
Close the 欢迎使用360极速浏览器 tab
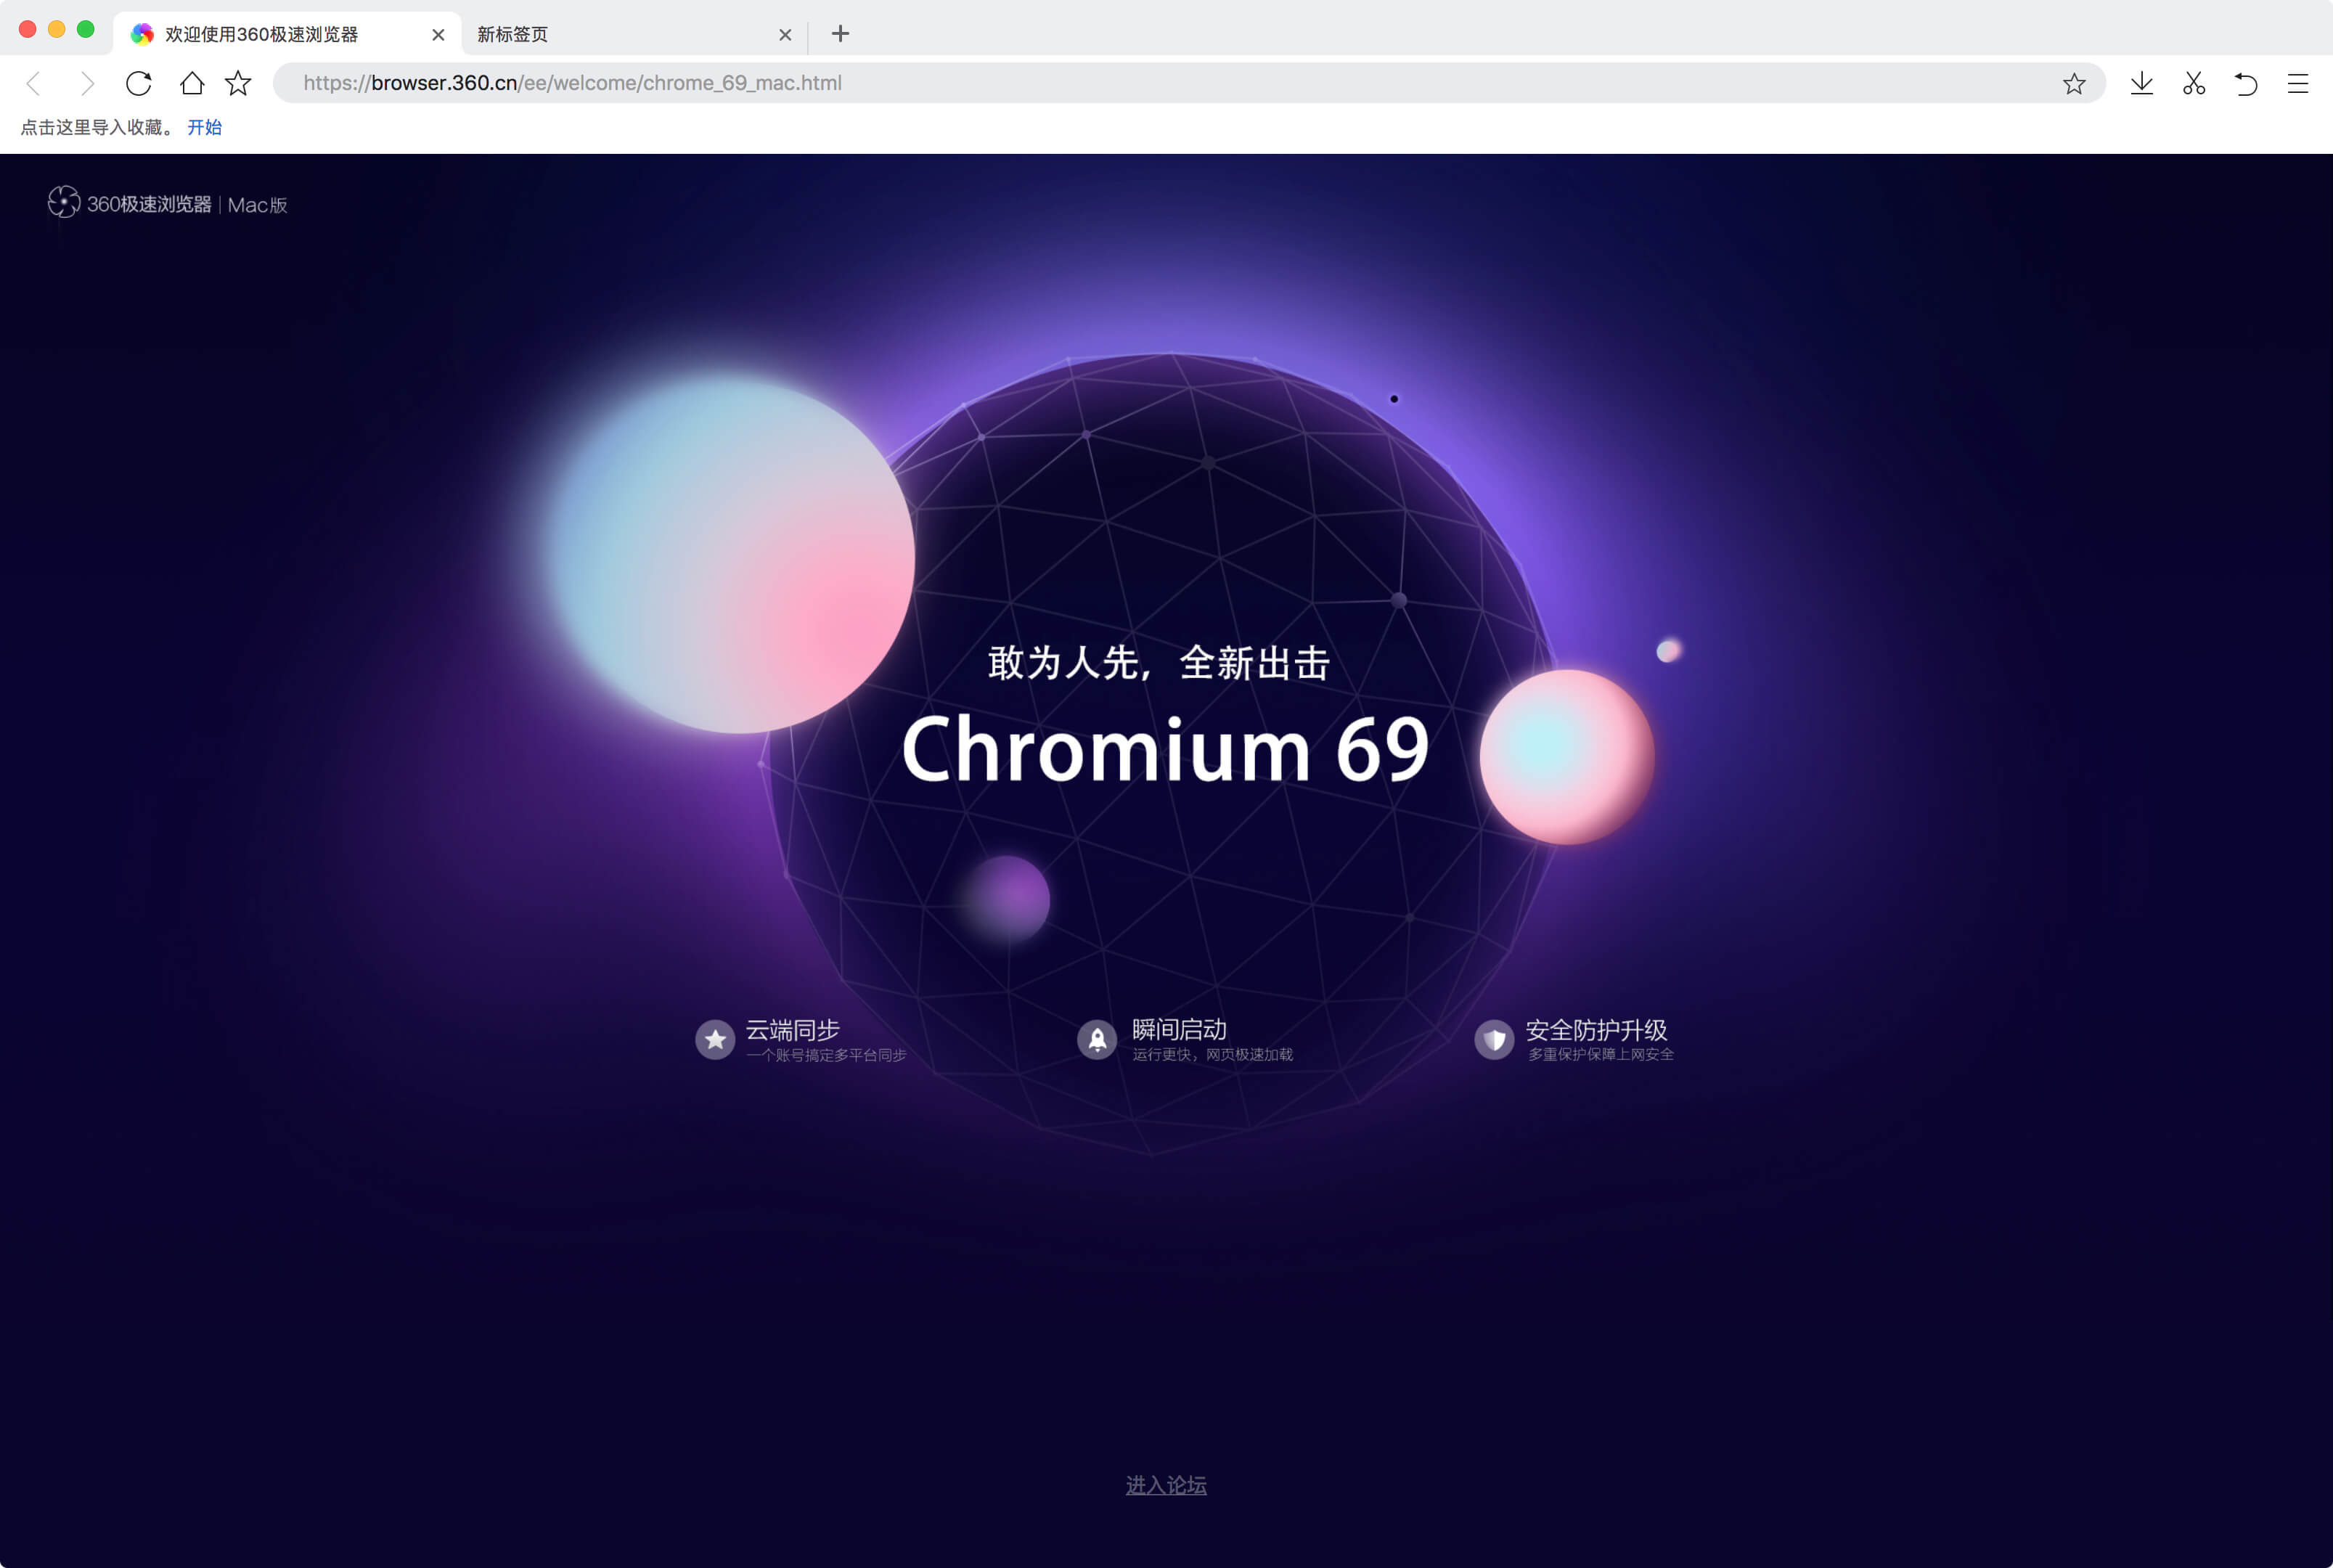(x=438, y=35)
